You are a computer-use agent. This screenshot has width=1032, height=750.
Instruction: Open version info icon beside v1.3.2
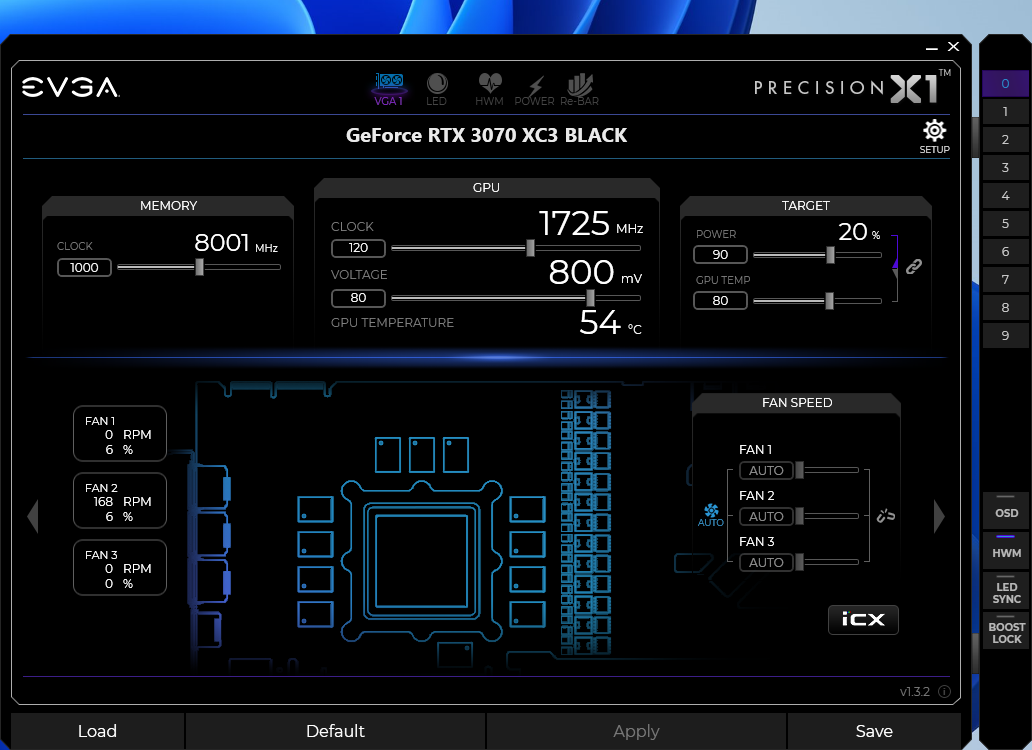(944, 691)
